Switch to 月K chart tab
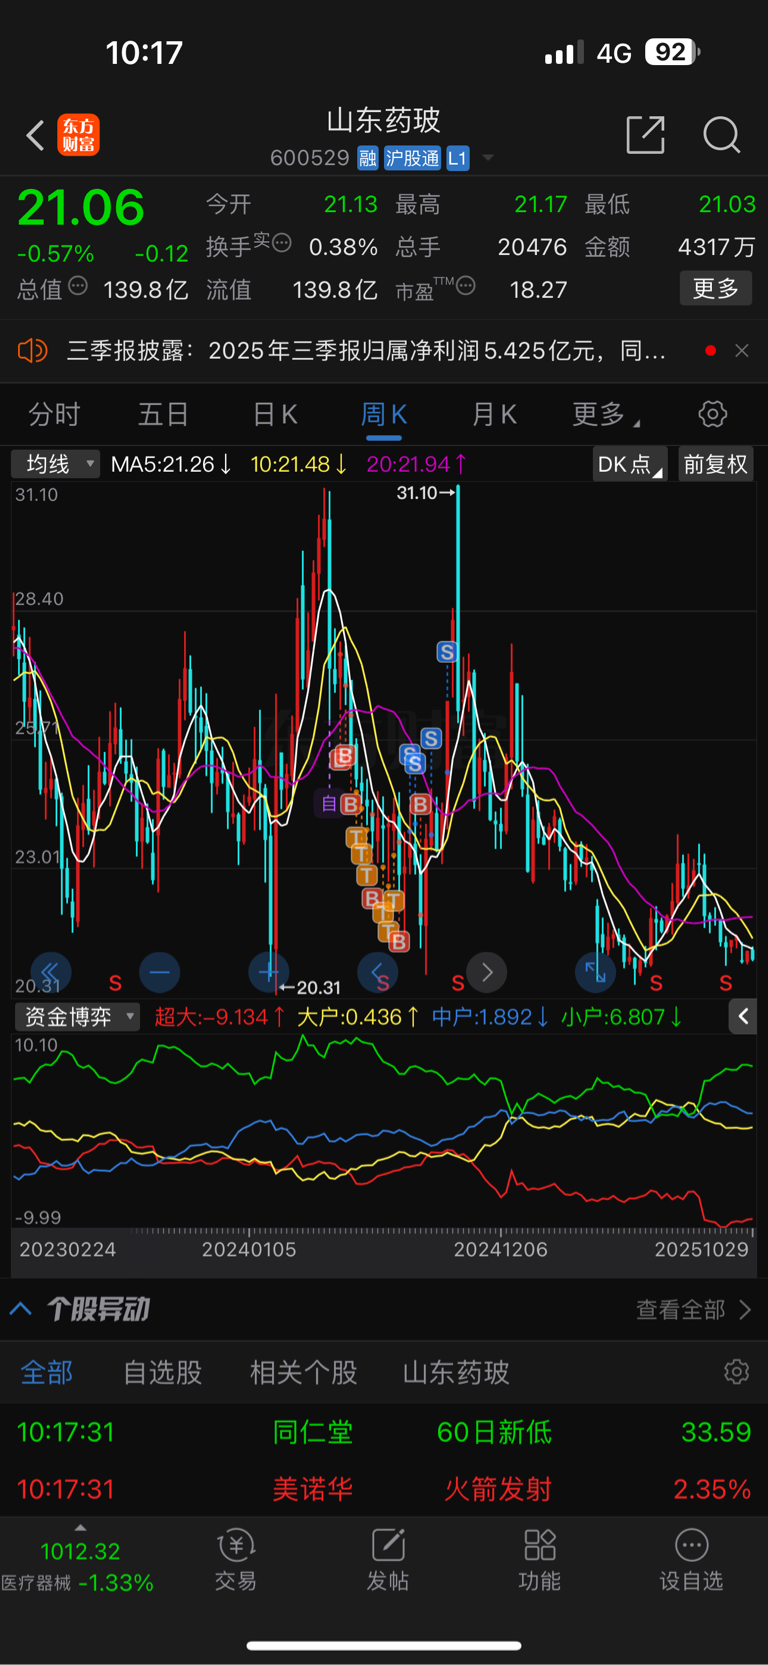768x1665 pixels. [x=494, y=414]
